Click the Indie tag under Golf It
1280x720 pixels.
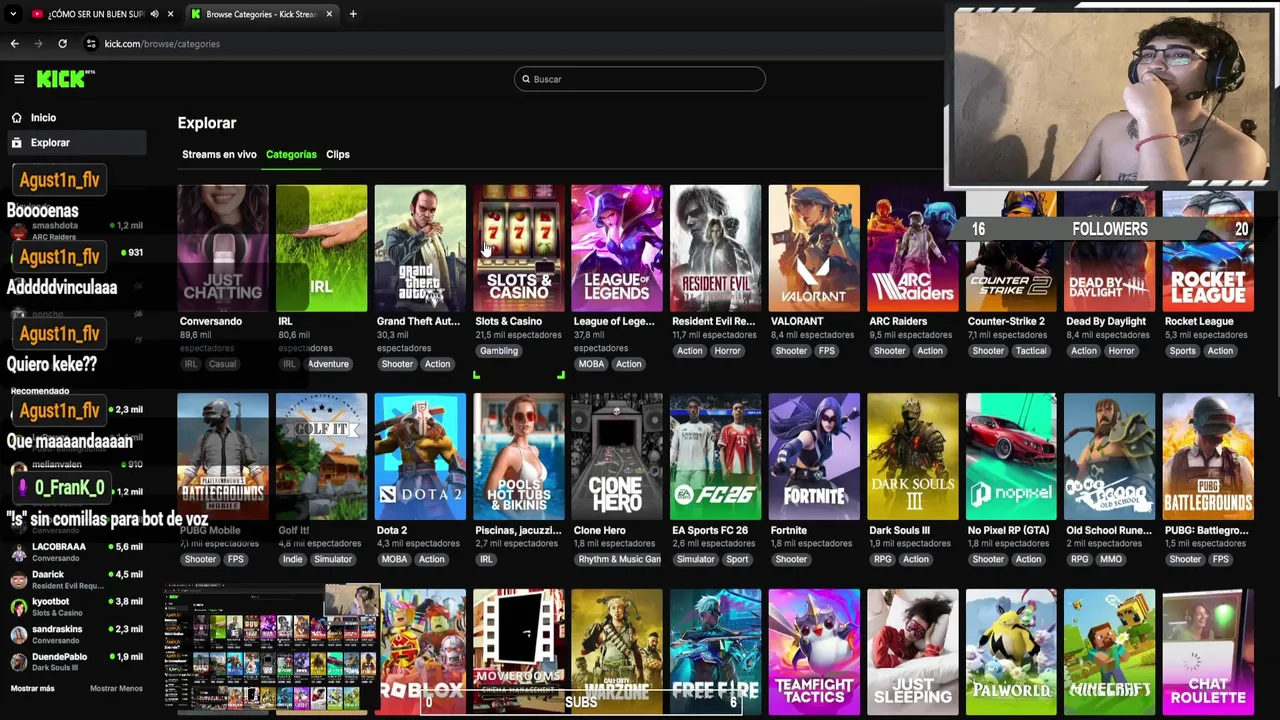[x=292, y=560]
